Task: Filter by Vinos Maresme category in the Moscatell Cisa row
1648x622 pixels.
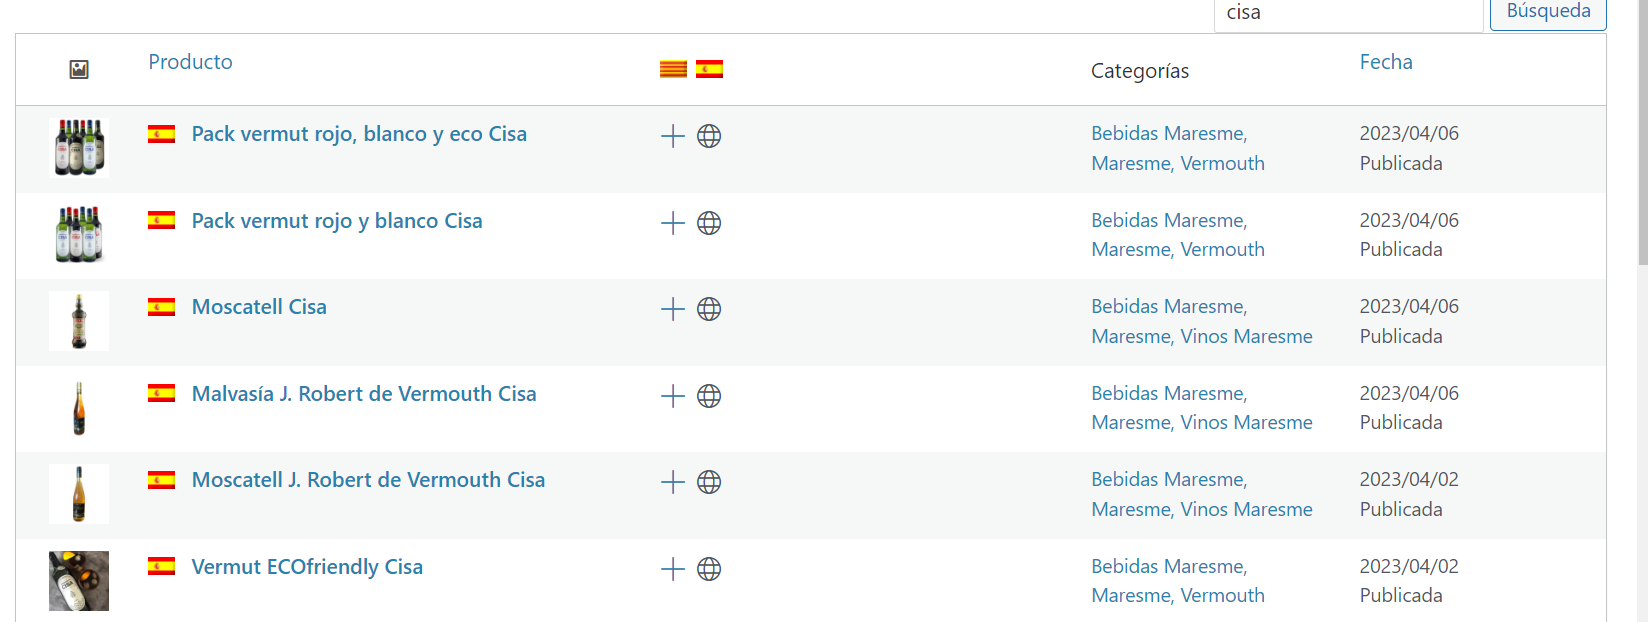Action: click(x=1246, y=336)
